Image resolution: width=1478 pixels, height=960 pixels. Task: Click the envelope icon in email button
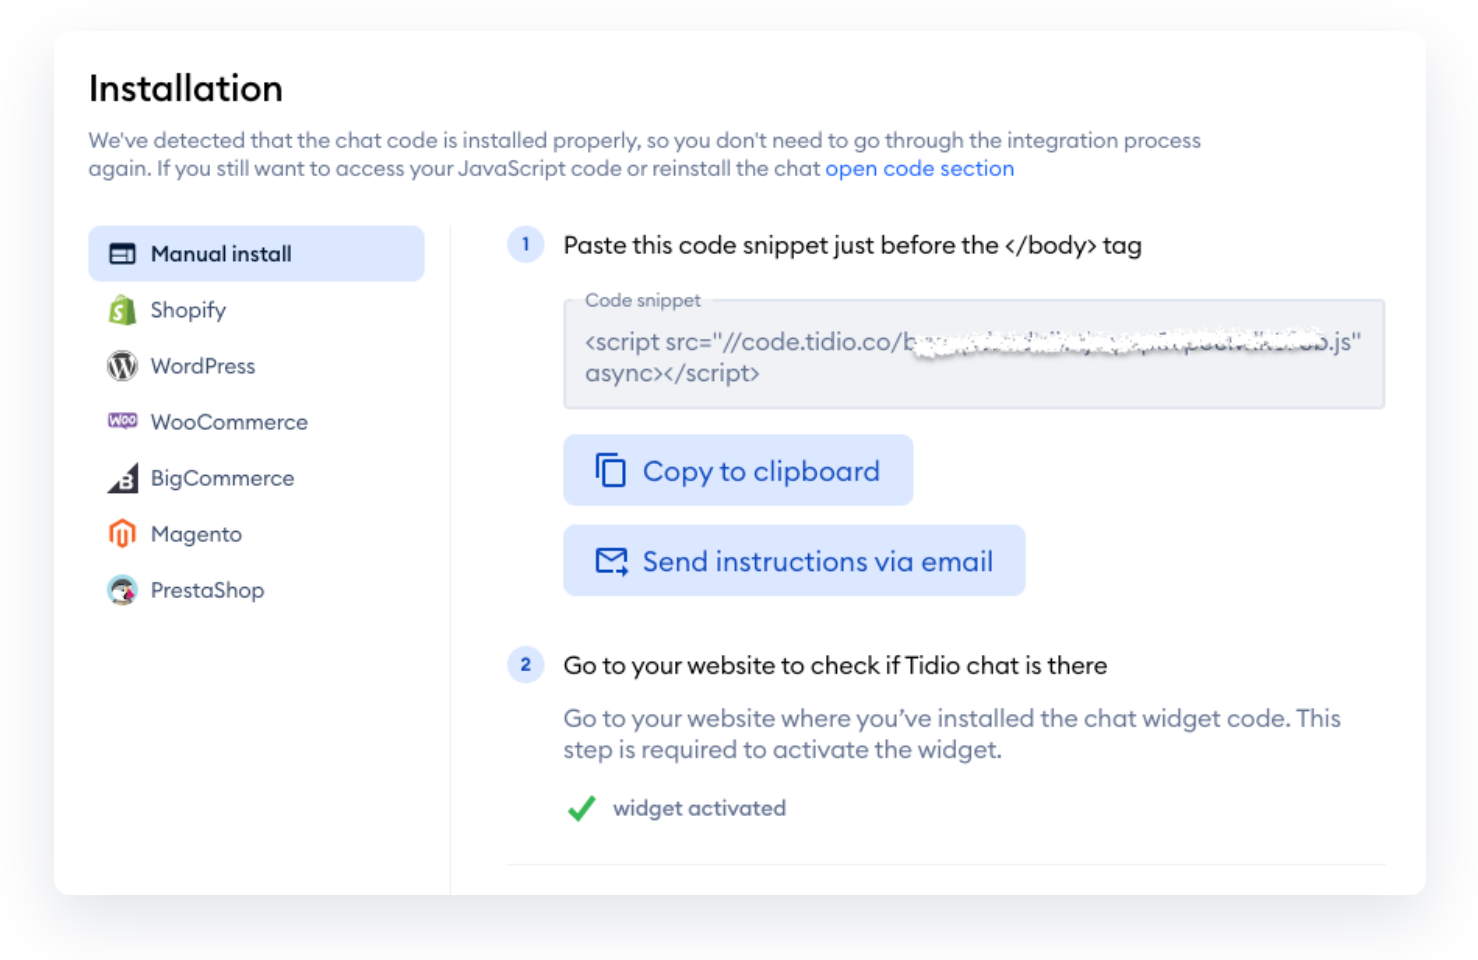click(x=611, y=561)
